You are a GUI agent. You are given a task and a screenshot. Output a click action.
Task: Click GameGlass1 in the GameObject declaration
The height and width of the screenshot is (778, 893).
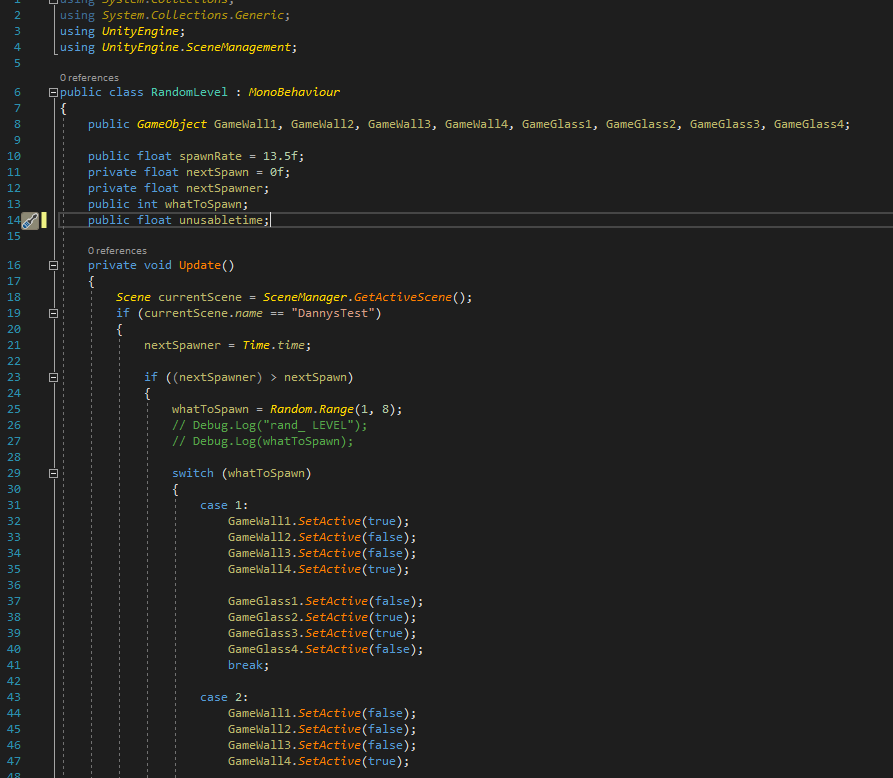point(556,124)
